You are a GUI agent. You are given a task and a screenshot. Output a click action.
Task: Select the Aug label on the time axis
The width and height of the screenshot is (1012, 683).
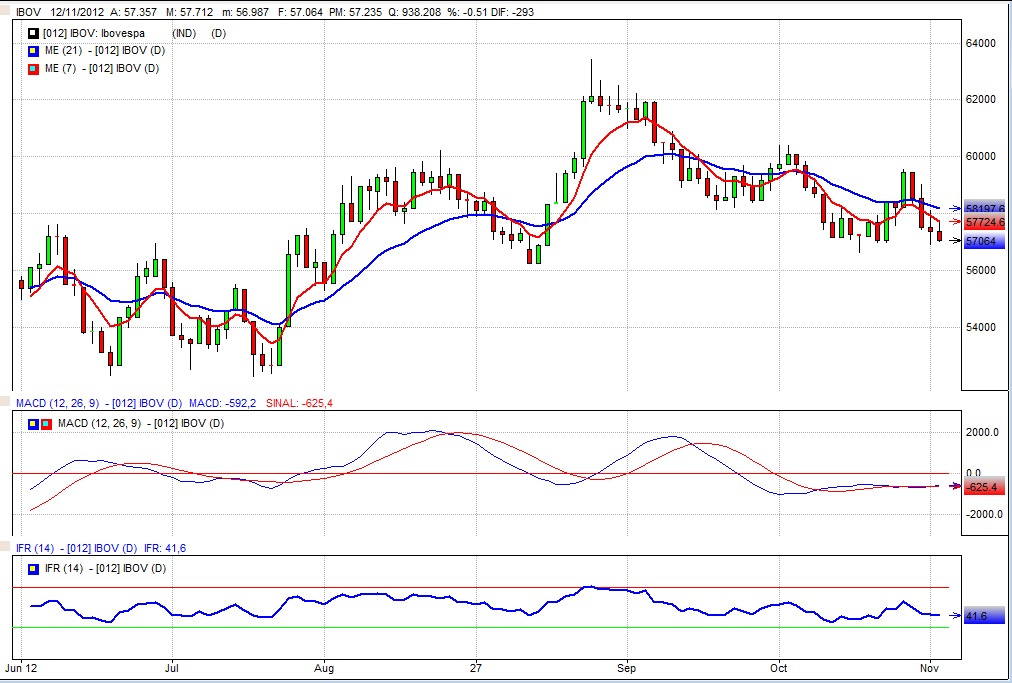(x=323, y=666)
